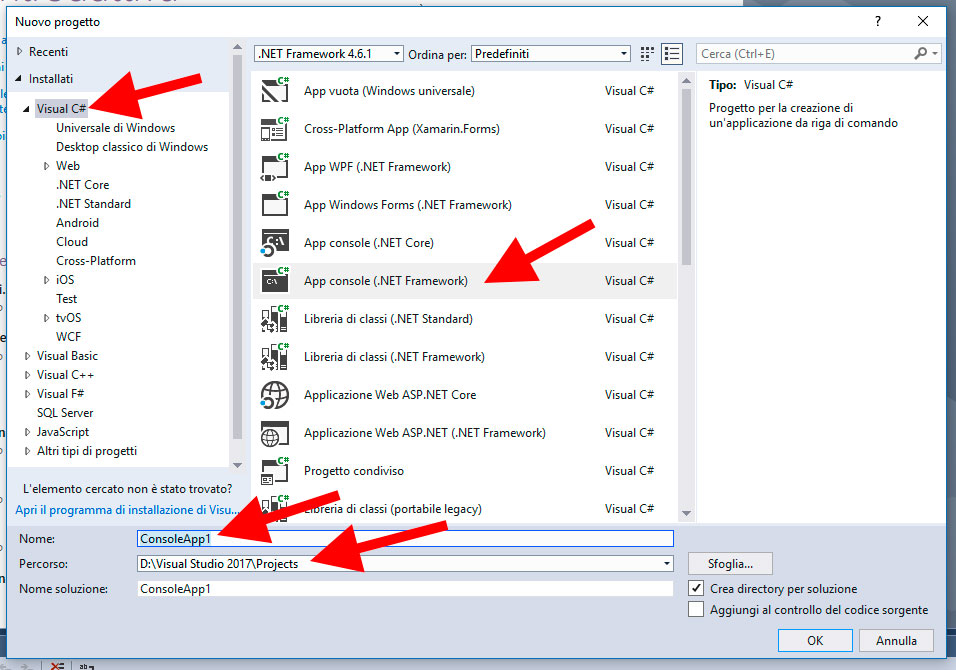Select the Android category

click(x=77, y=223)
